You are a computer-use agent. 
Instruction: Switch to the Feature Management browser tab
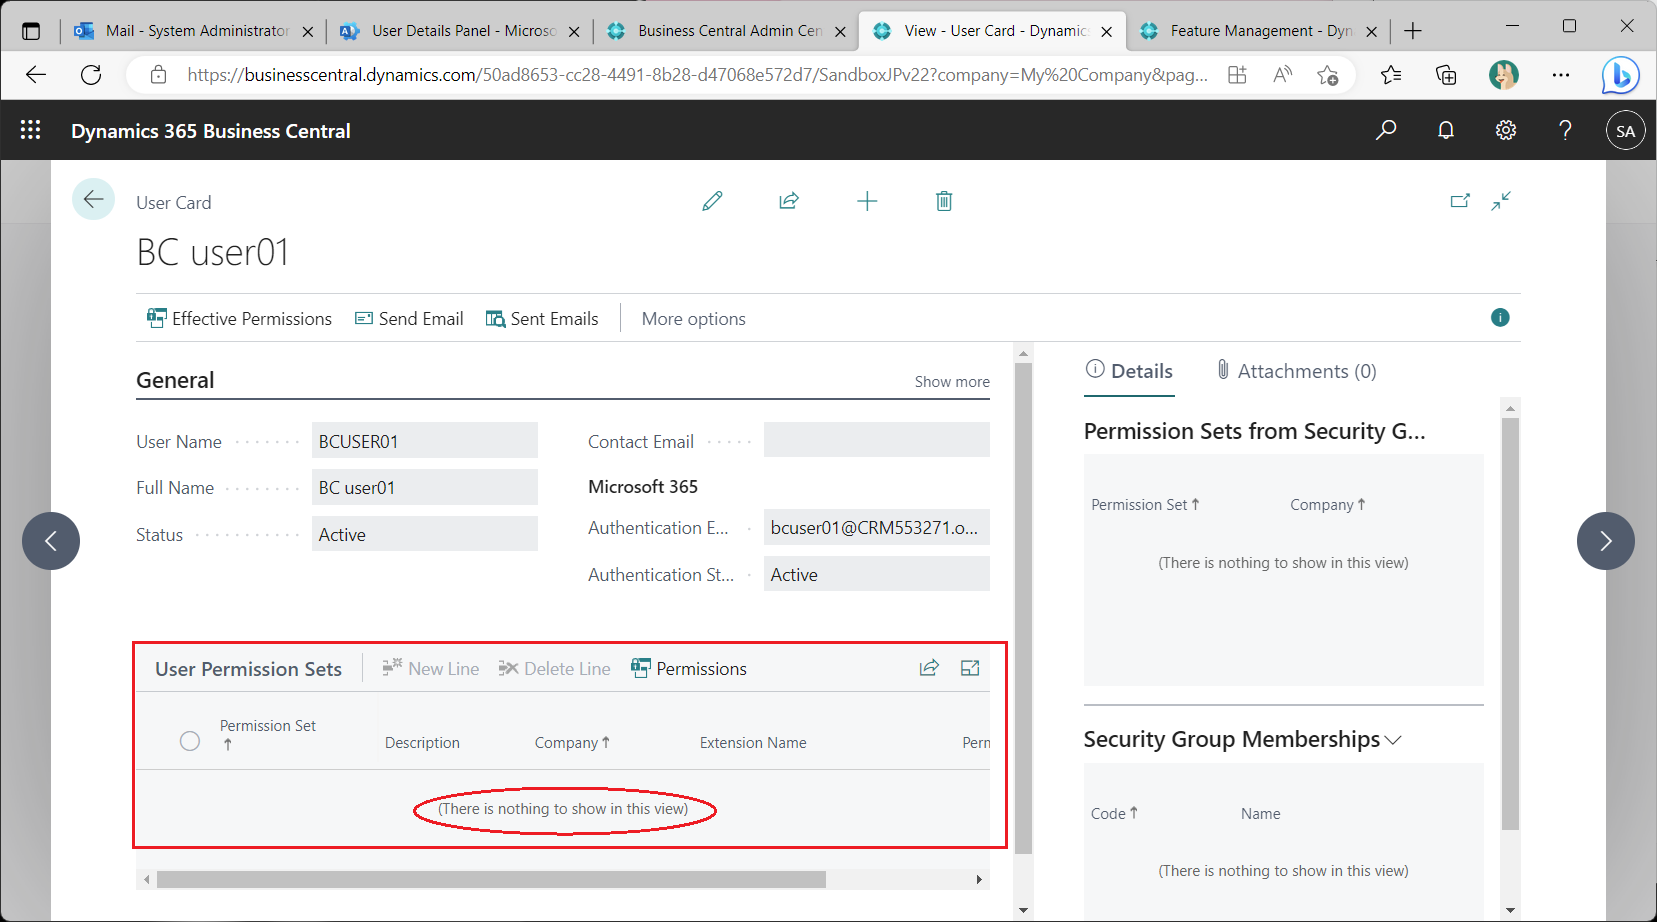(x=1250, y=30)
